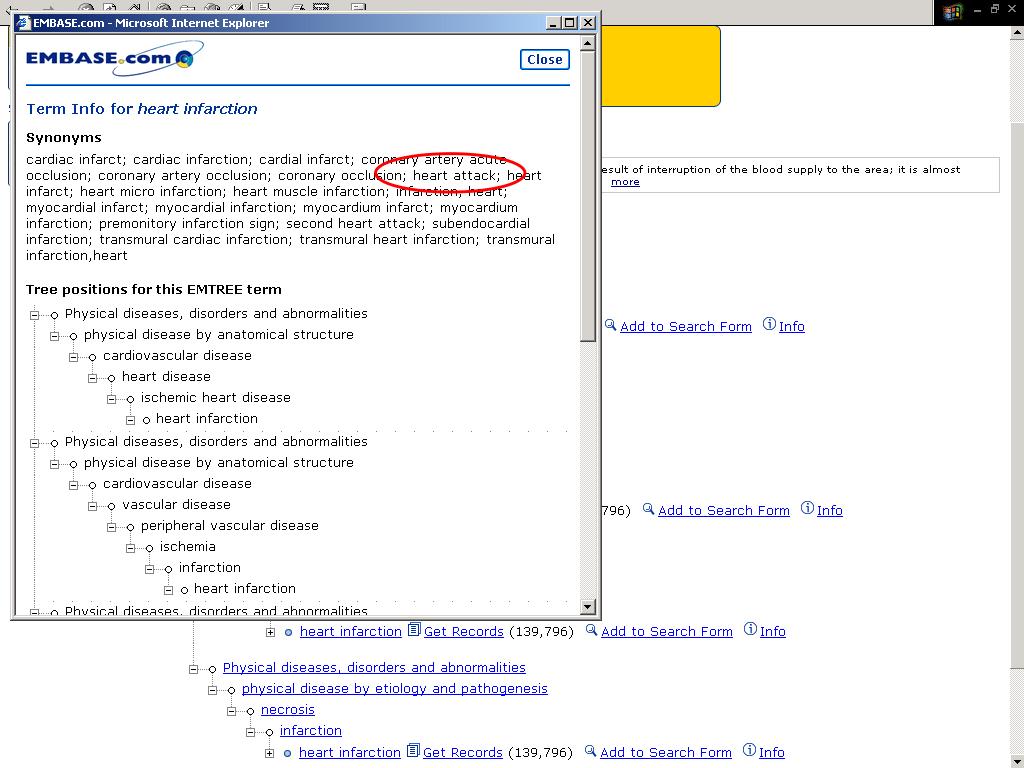
Task: Click 'Add to Search Form' beside partial '796)' count
Action: pyautogui.click(x=724, y=511)
